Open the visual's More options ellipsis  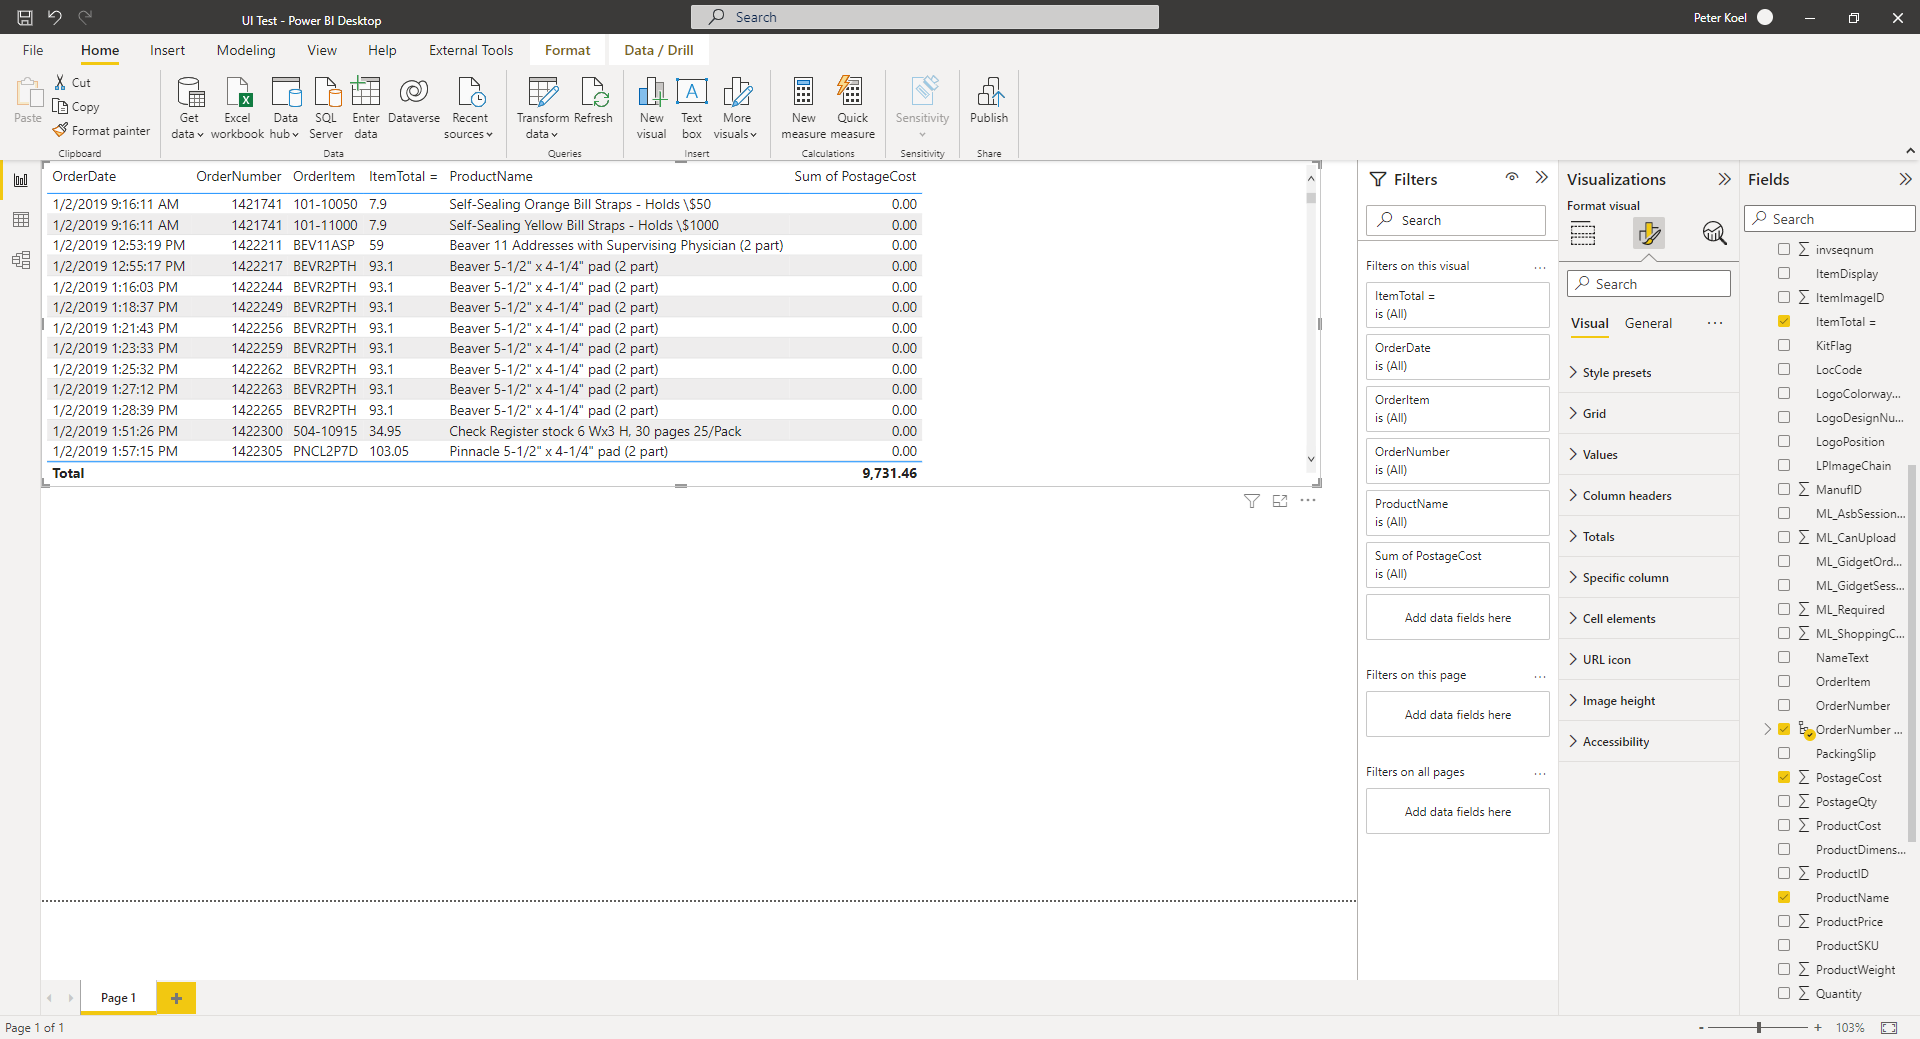(x=1308, y=500)
